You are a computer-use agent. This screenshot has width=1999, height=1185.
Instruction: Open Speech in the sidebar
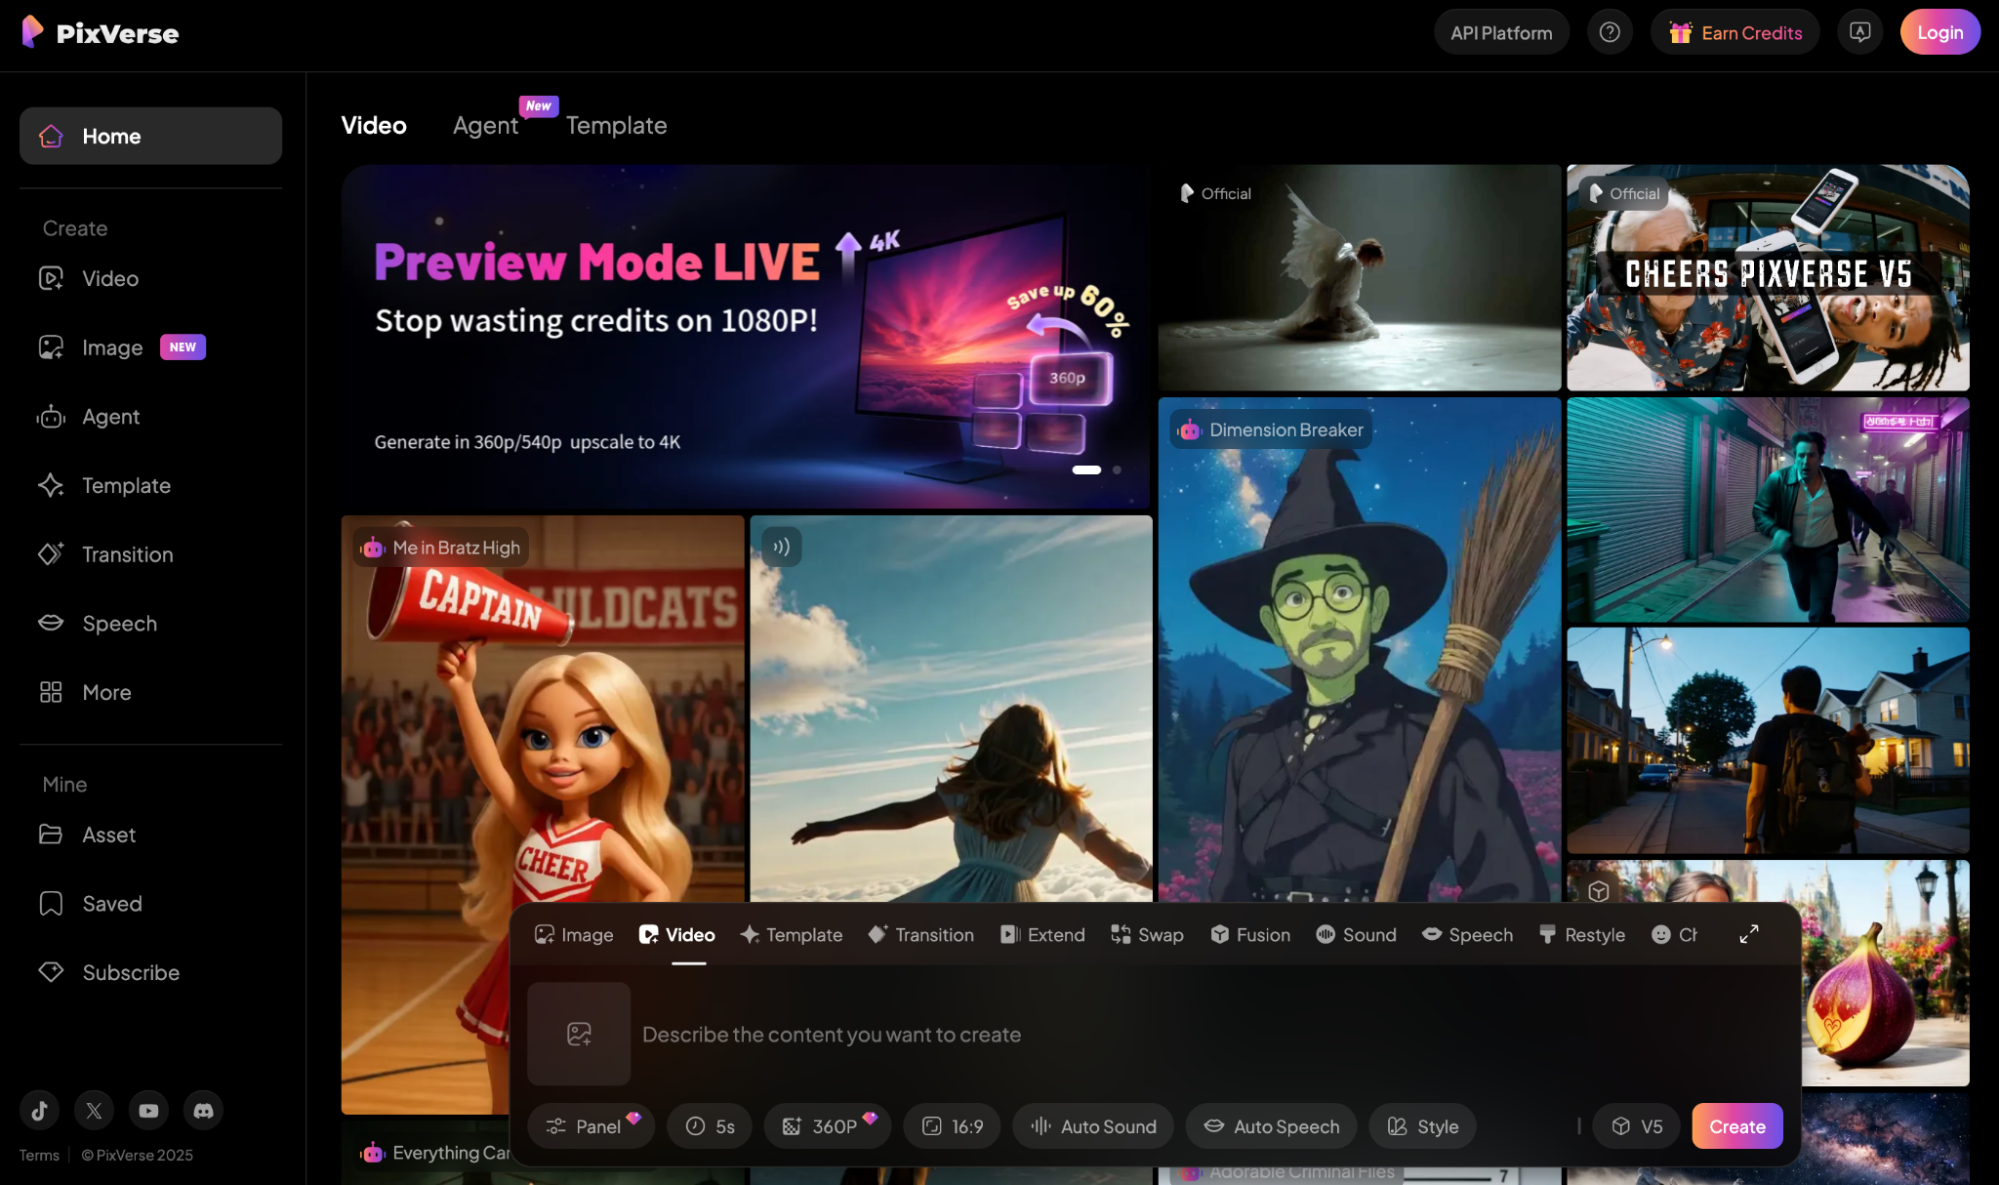pos(151,623)
